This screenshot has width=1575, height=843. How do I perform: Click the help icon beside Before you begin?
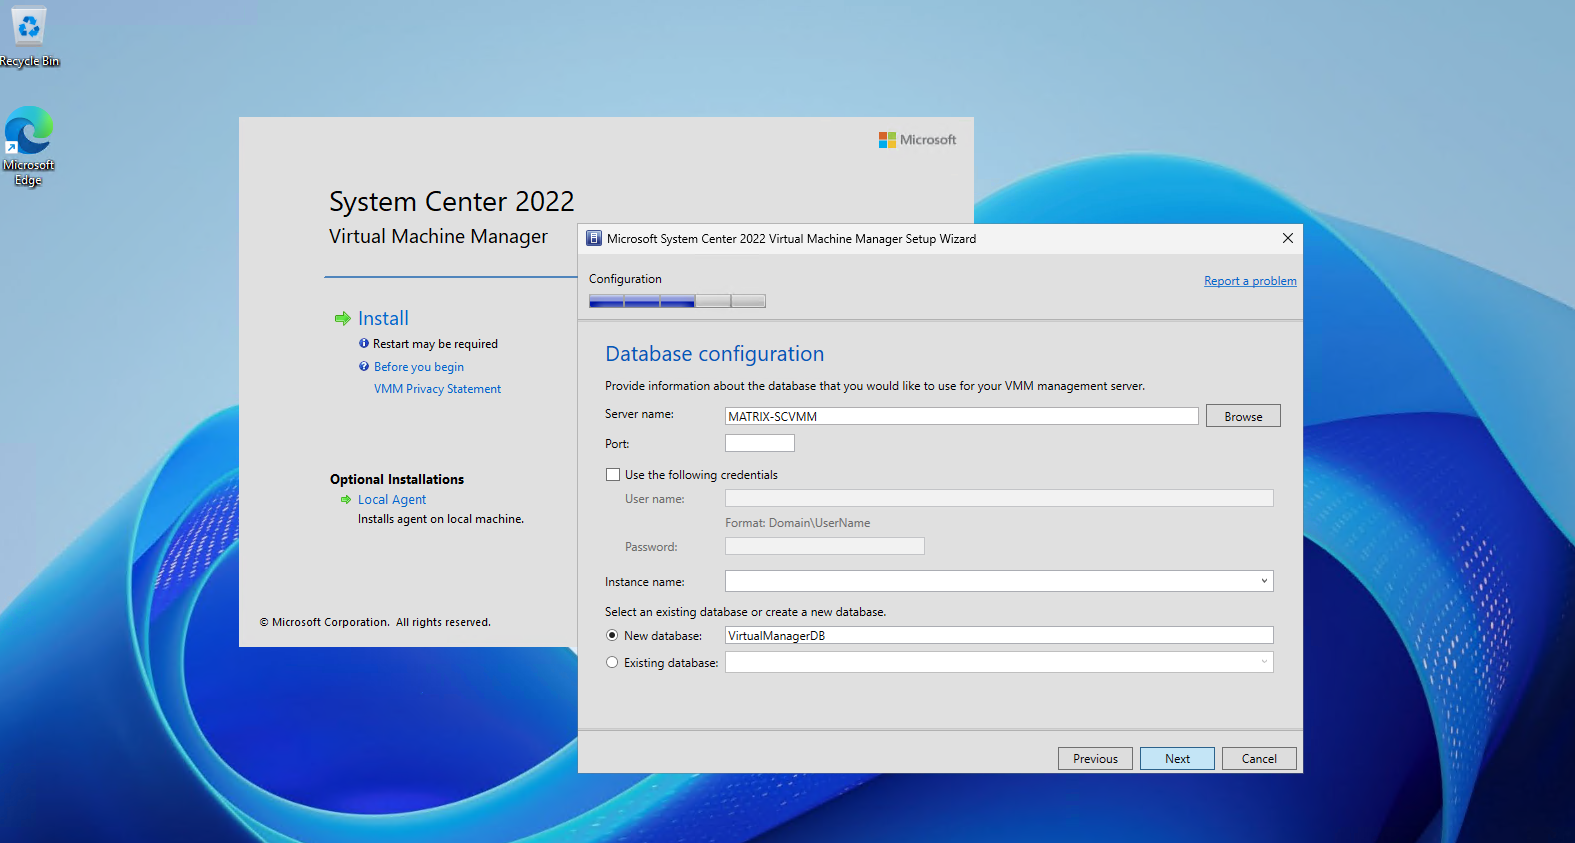364,366
